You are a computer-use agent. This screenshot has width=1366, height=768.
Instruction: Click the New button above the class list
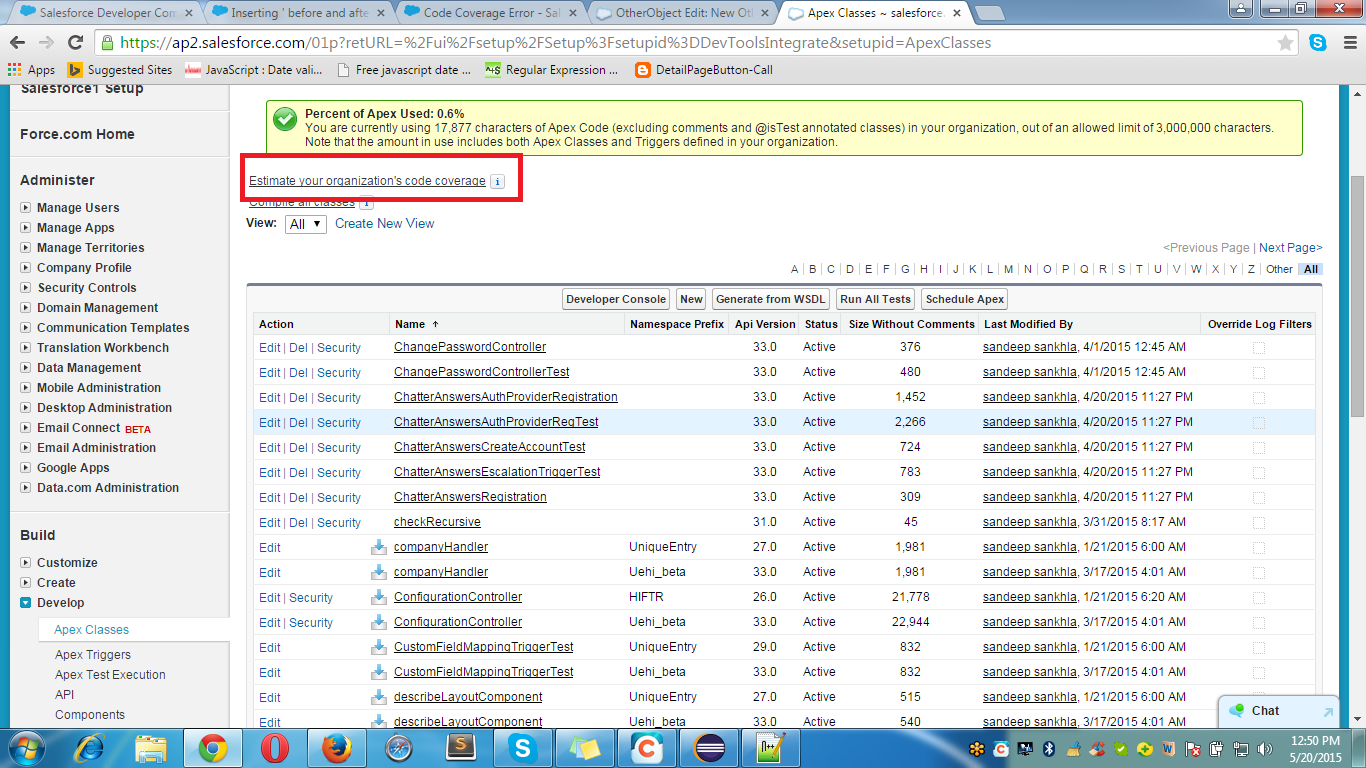[692, 299]
